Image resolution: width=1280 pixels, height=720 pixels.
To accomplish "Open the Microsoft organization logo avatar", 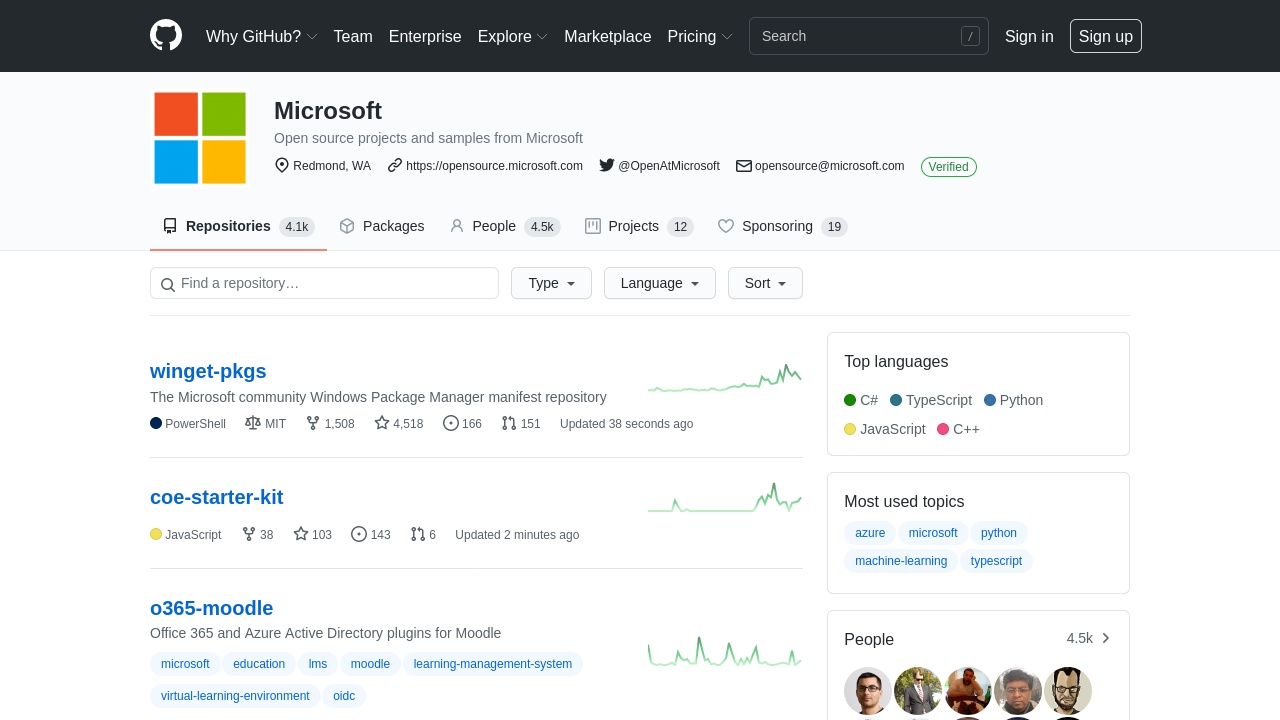I will pos(200,138).
